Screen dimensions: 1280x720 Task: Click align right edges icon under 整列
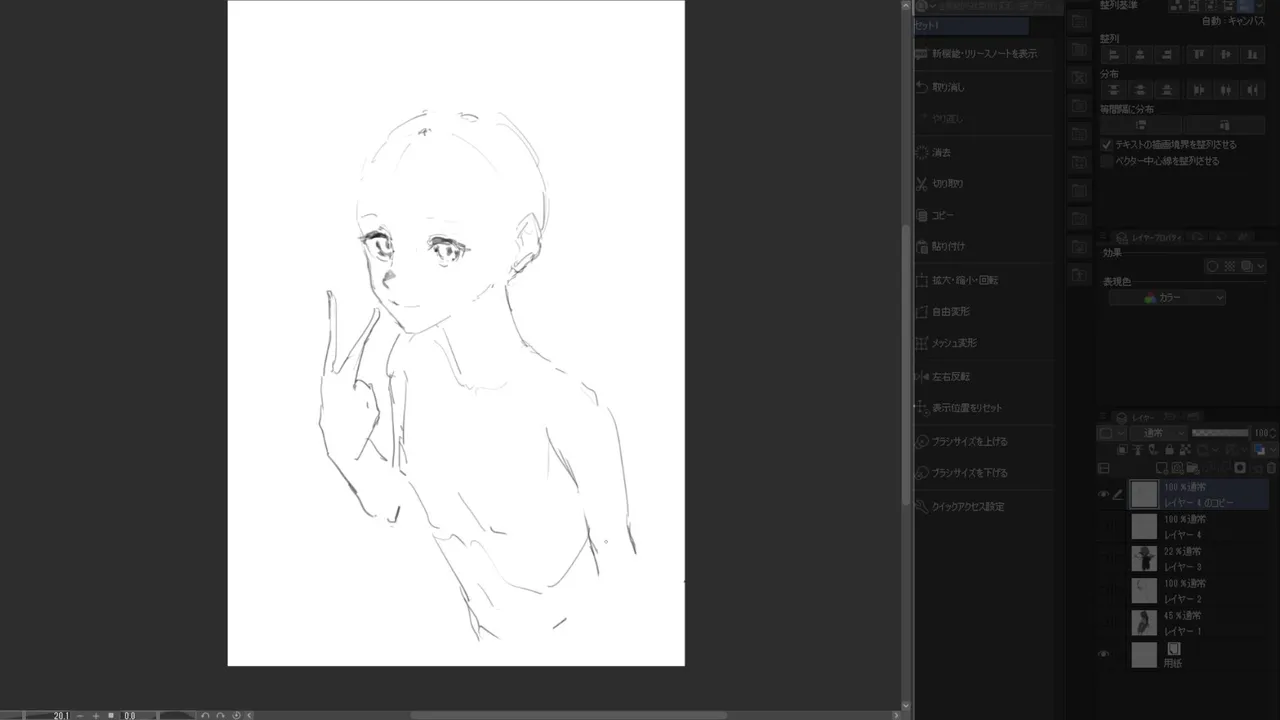coord(1167,55)
